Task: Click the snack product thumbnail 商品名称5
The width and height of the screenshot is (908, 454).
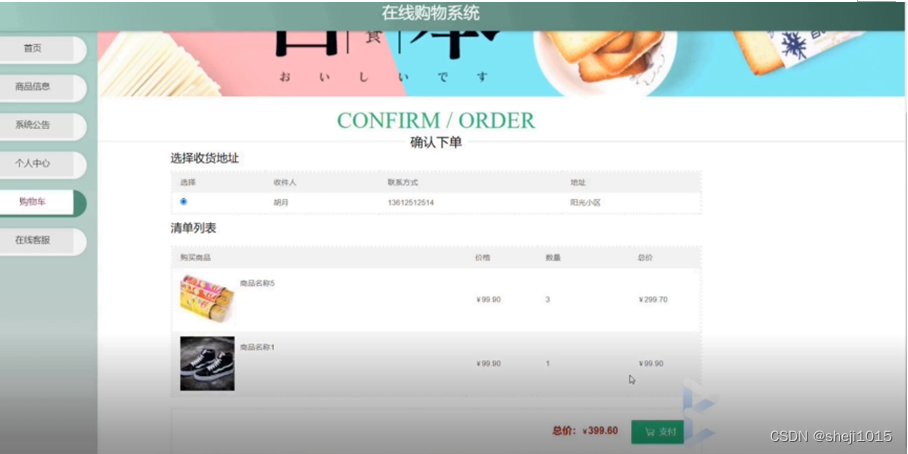Action: click(x=207, y=299)
